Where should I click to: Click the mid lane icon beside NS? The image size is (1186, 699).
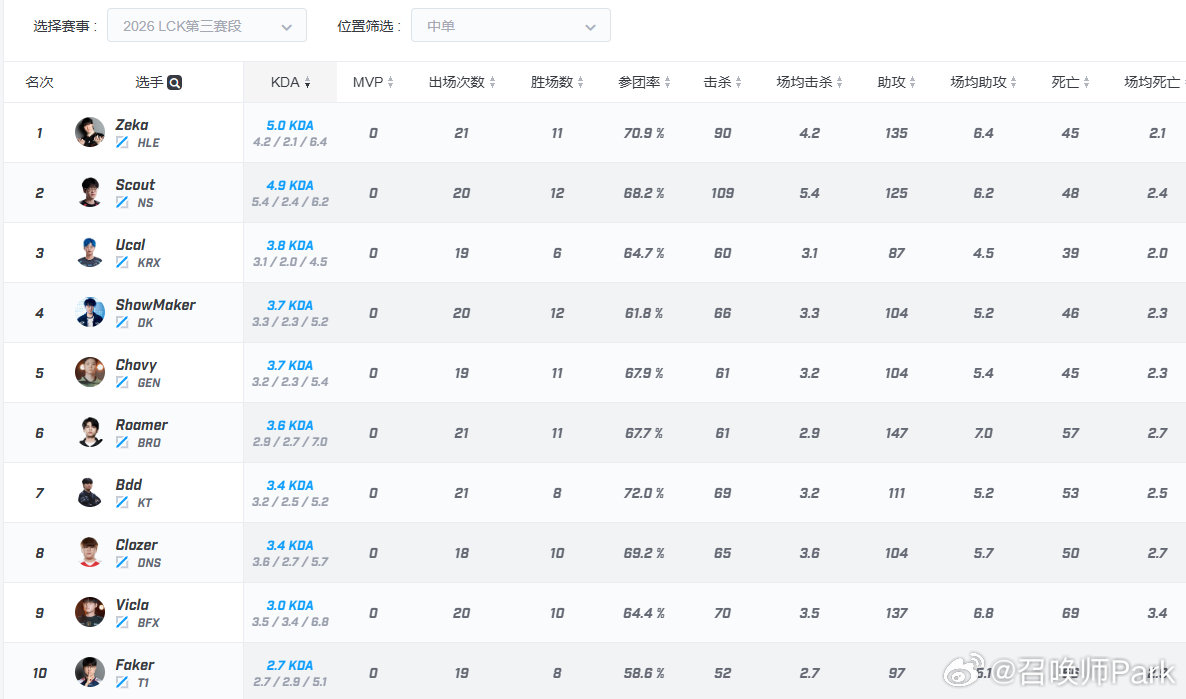[122, 202]
